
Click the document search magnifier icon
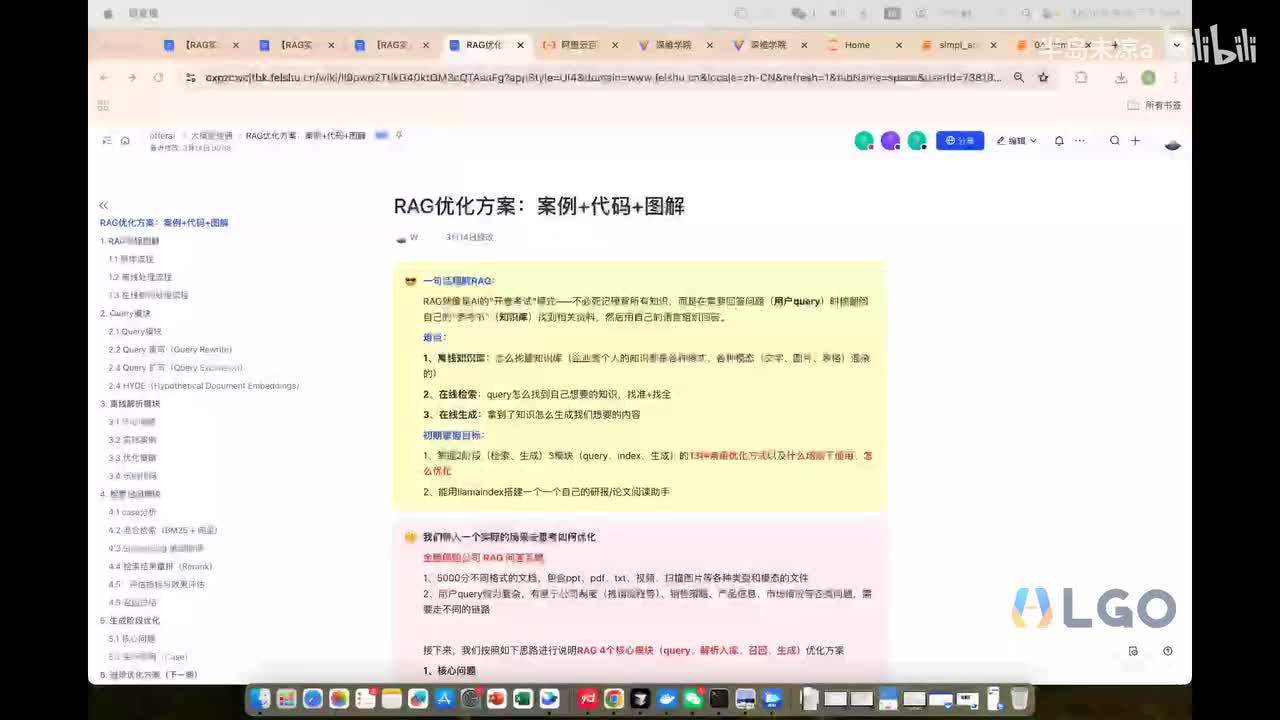1115,141
